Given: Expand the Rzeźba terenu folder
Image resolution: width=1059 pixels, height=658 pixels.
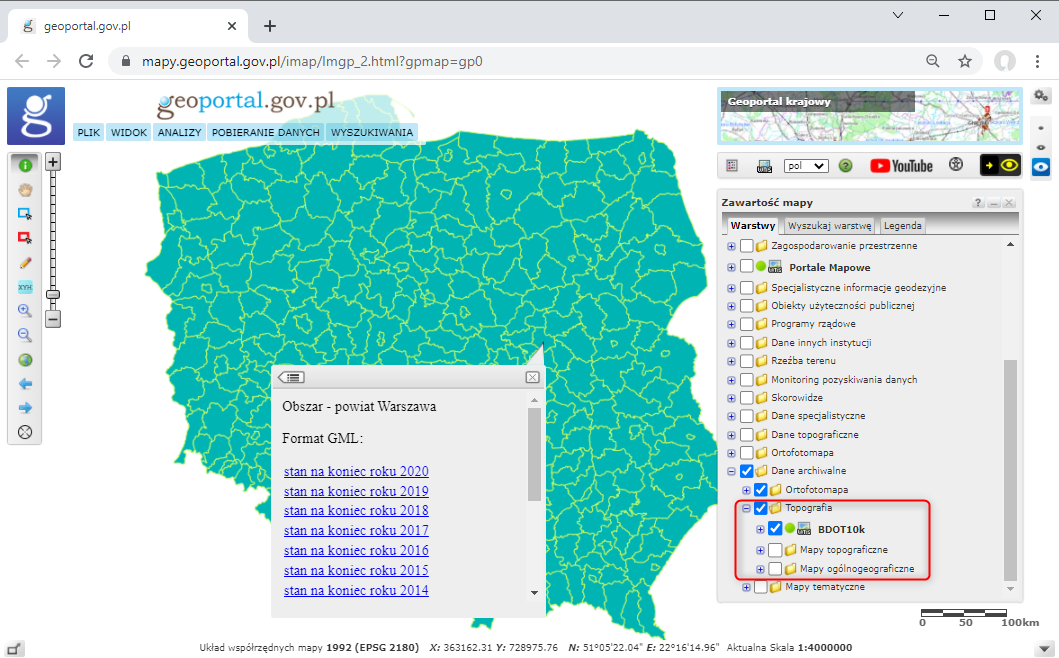Looking at the screenshot, I should (731, 361).
